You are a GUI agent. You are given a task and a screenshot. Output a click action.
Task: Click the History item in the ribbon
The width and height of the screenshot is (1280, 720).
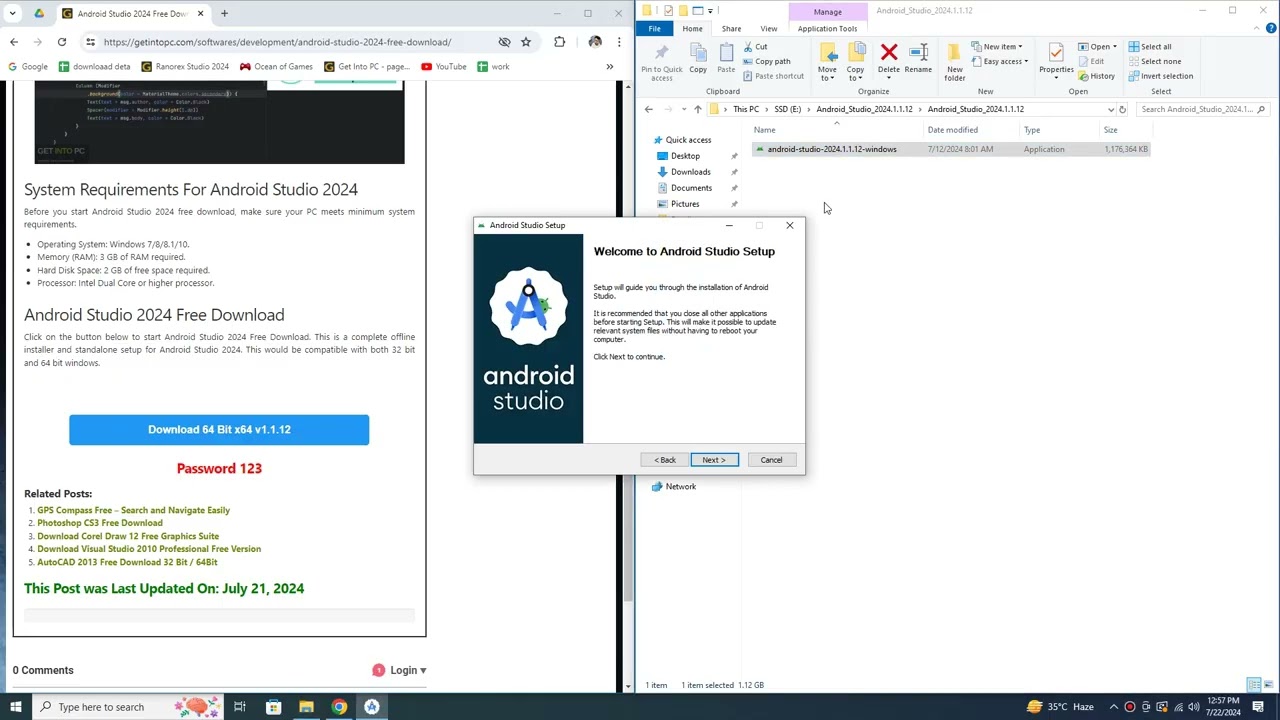click(1097, 76)
